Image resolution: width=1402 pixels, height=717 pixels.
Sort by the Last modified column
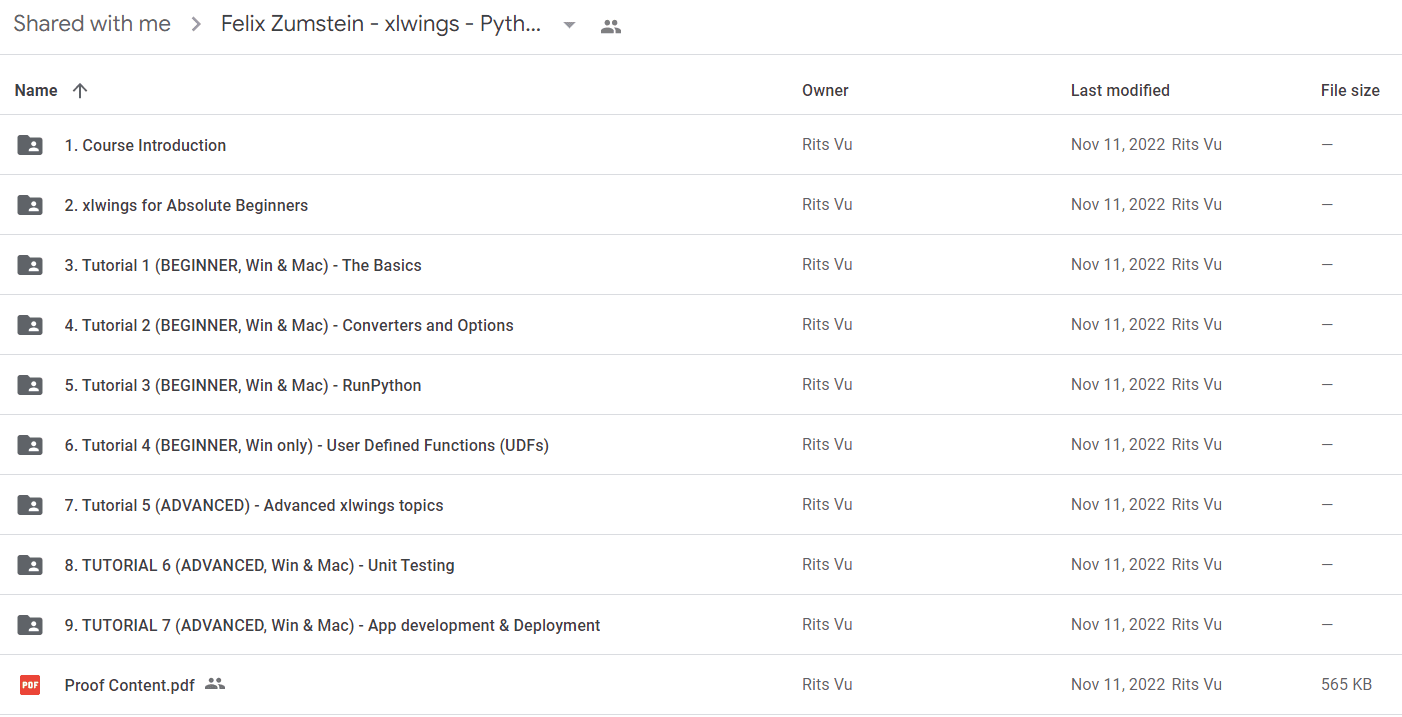(1120, 90)
